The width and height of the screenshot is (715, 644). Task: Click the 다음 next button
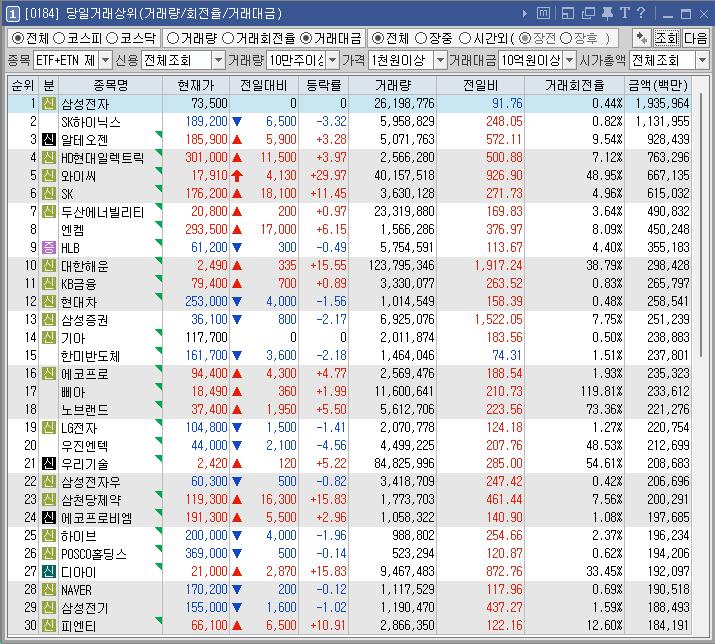[x=695, y=38]
